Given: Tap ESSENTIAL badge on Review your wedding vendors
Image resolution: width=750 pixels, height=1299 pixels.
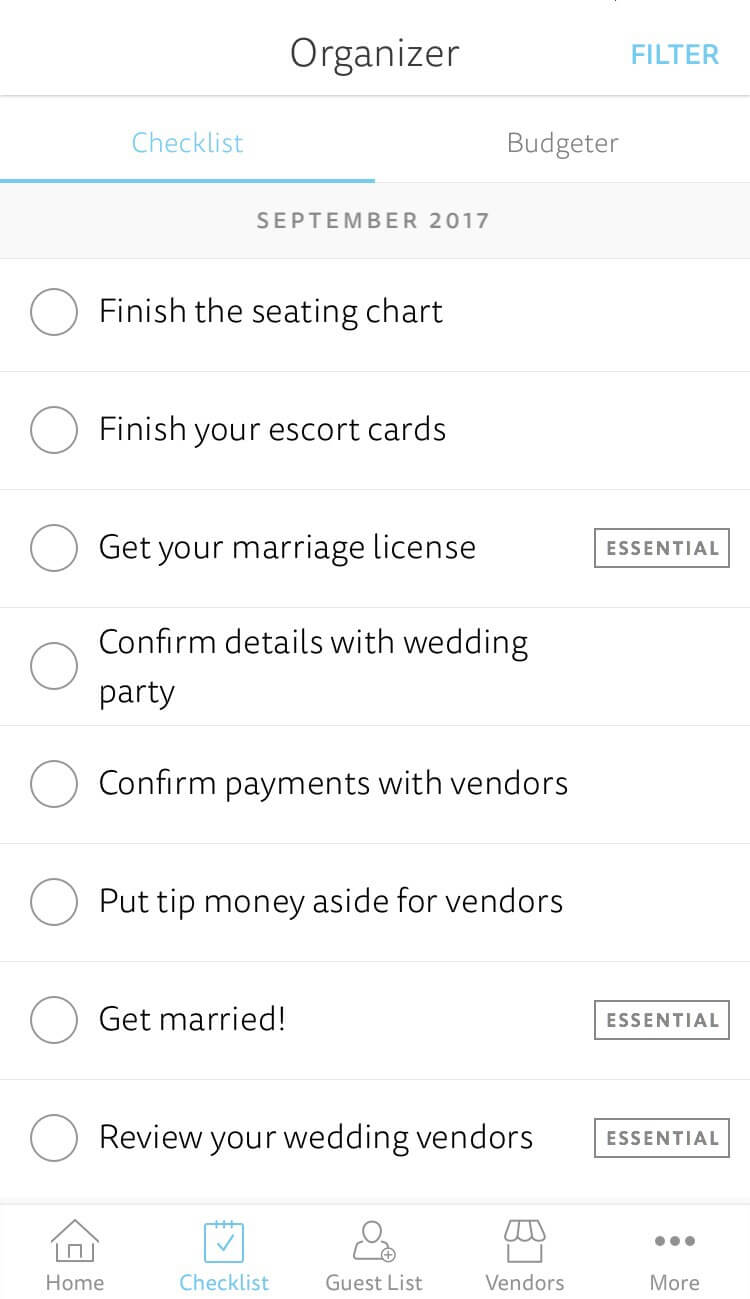Looking at the screenshot, I should coord(662,1138).
